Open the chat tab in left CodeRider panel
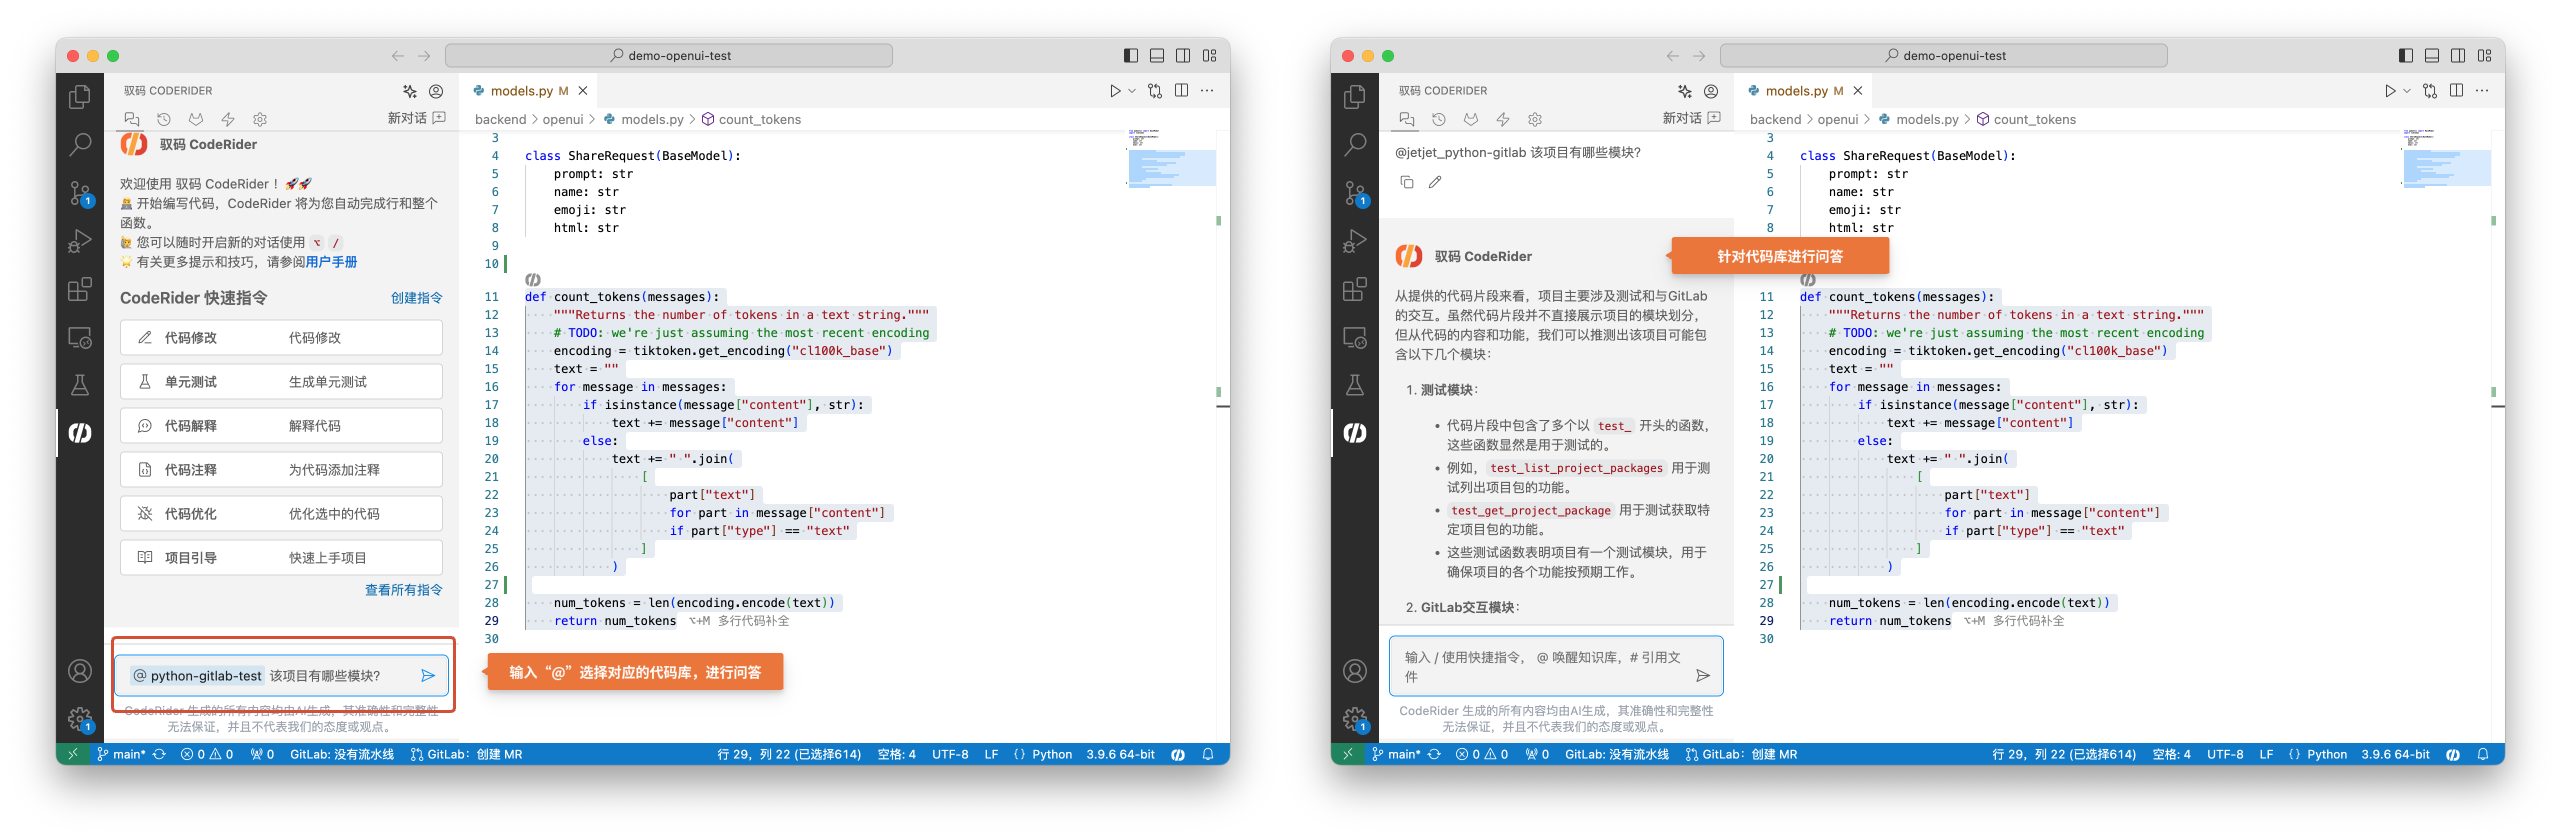 (x=132, y=119)
